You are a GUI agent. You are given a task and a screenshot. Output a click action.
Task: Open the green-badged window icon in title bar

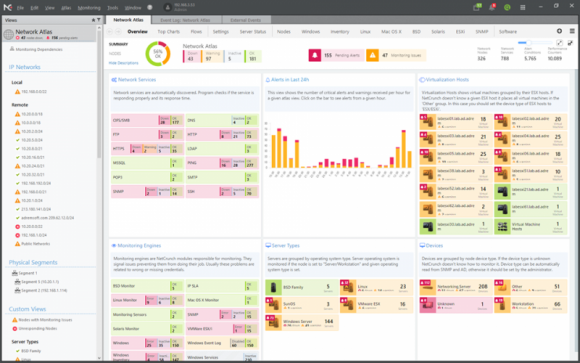click(477, 7)
